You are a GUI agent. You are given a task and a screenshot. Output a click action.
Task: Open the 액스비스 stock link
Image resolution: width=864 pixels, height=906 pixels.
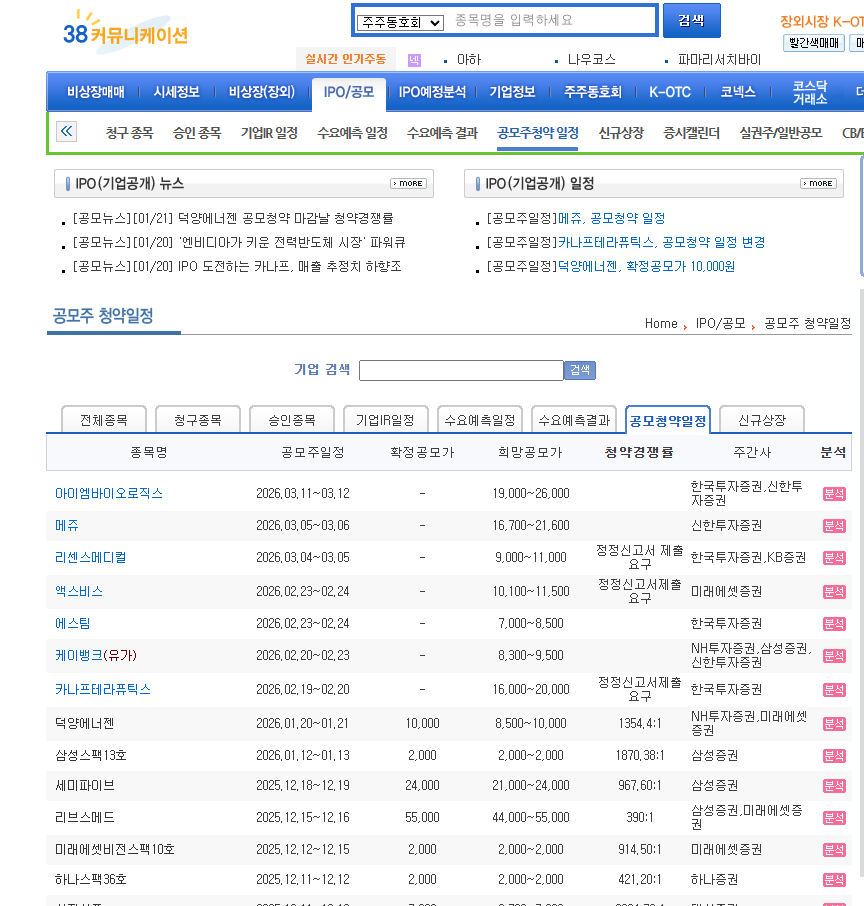click(79, 592)
